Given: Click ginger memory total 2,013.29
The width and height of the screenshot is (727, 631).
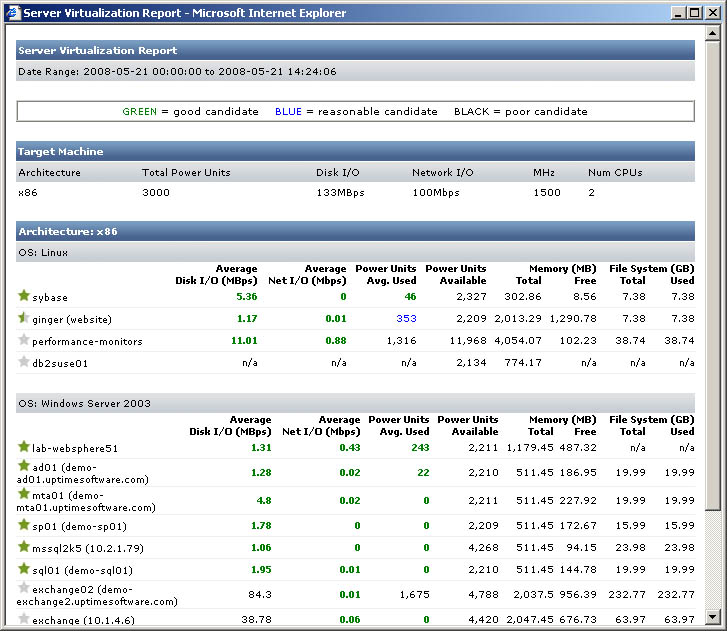Looking at the screenshot, I should coord(518,319).
